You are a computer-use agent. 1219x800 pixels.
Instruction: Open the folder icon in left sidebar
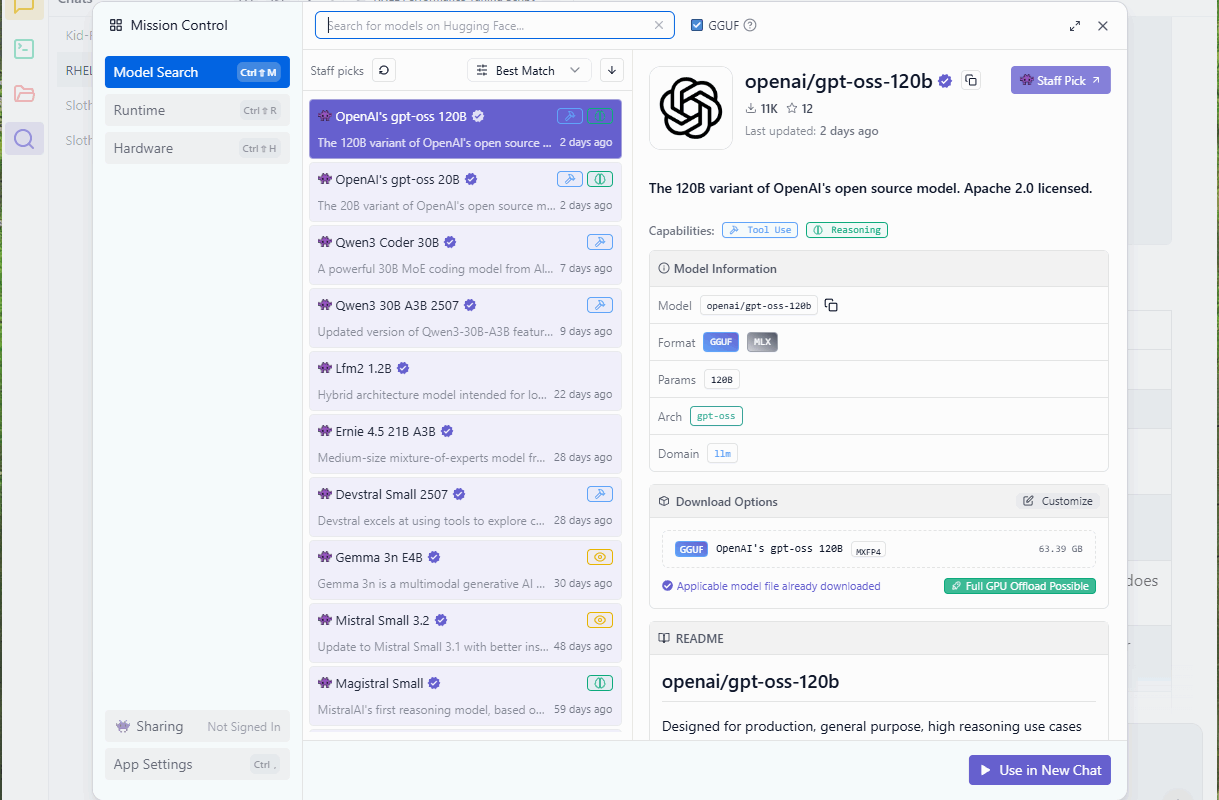[x=24, y=94]
